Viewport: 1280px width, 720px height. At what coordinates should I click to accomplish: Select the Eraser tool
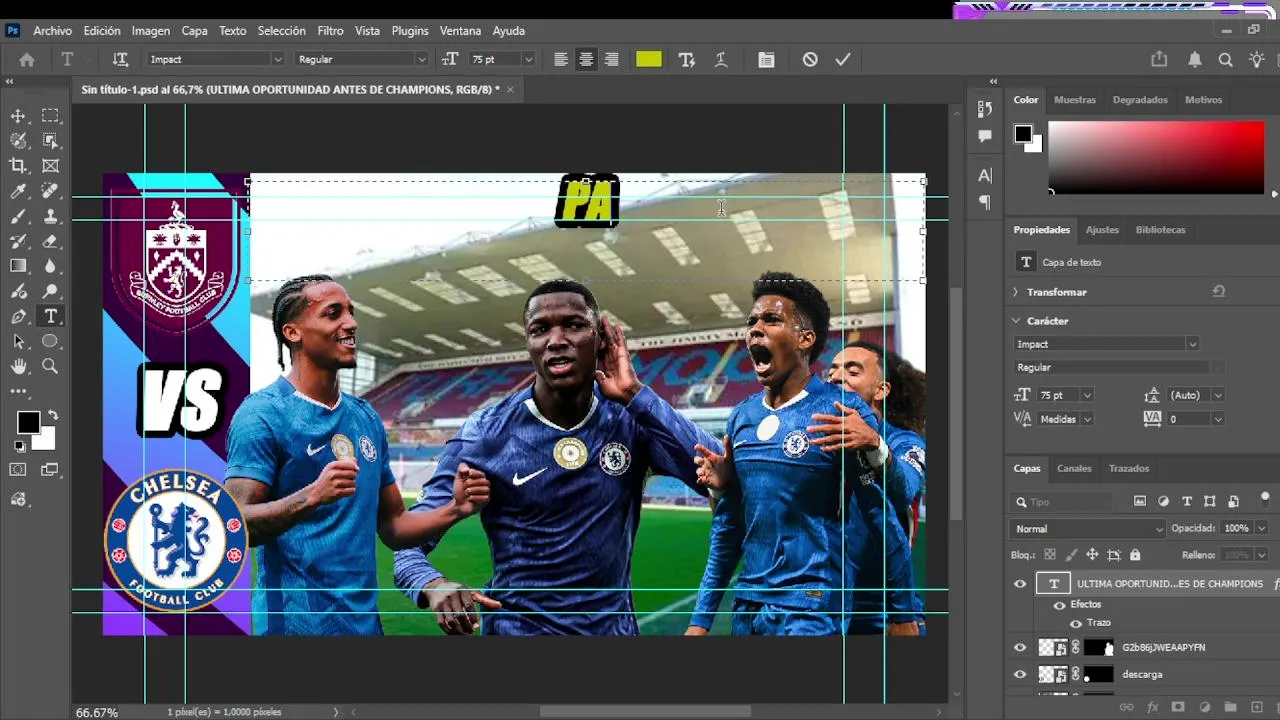(x=50, y=241)
